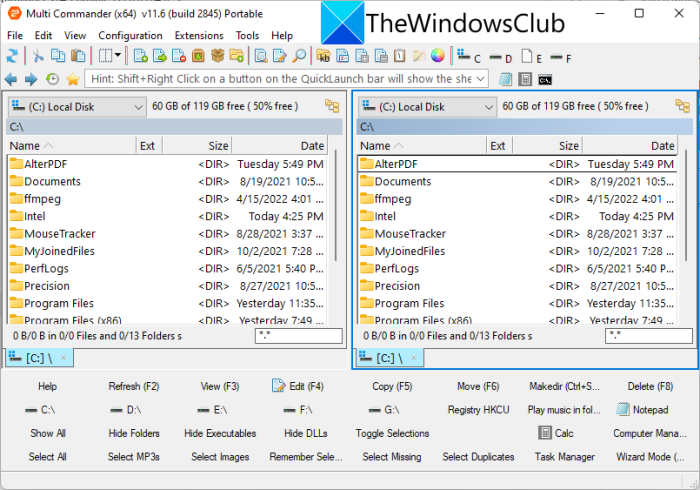Click the selection rectangle toolbar icon
700x490 pixels.
[x=105, y=56]
